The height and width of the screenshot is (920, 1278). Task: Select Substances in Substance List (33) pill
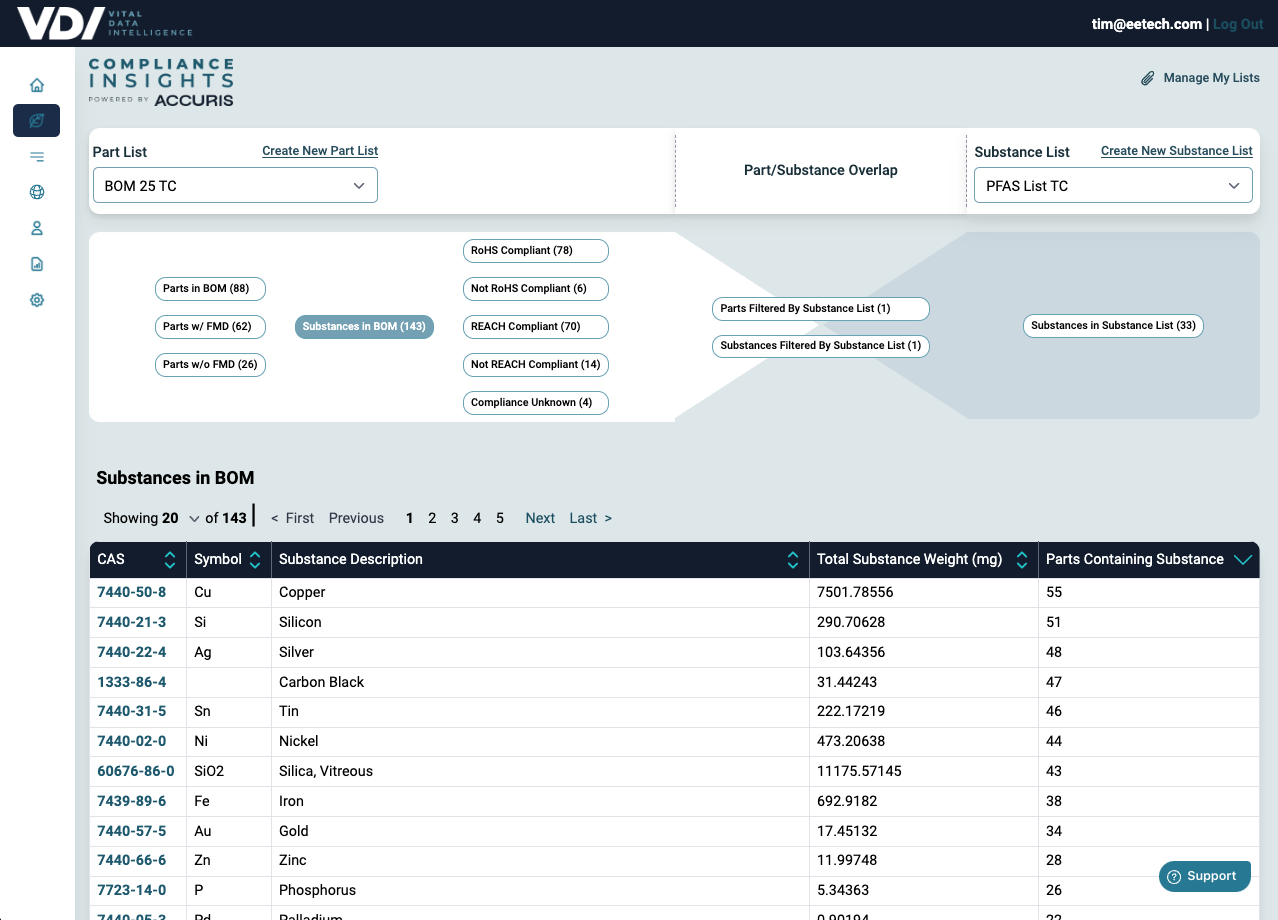pos(1113,326)
